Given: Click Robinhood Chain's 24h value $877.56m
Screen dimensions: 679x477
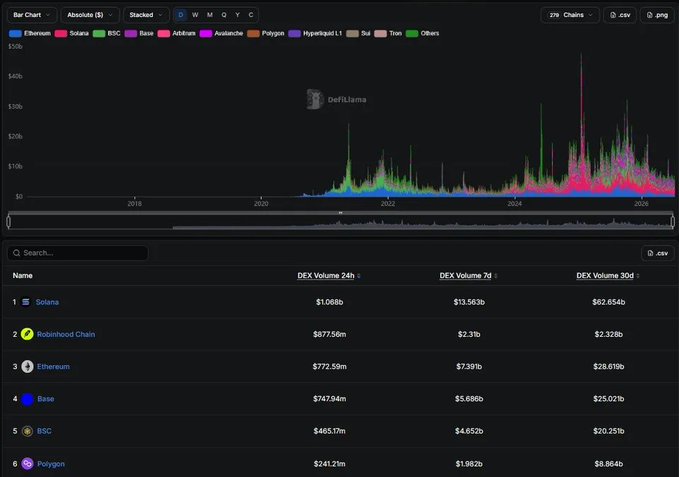Looking at the screenshot, I should [x=330, y=334].
